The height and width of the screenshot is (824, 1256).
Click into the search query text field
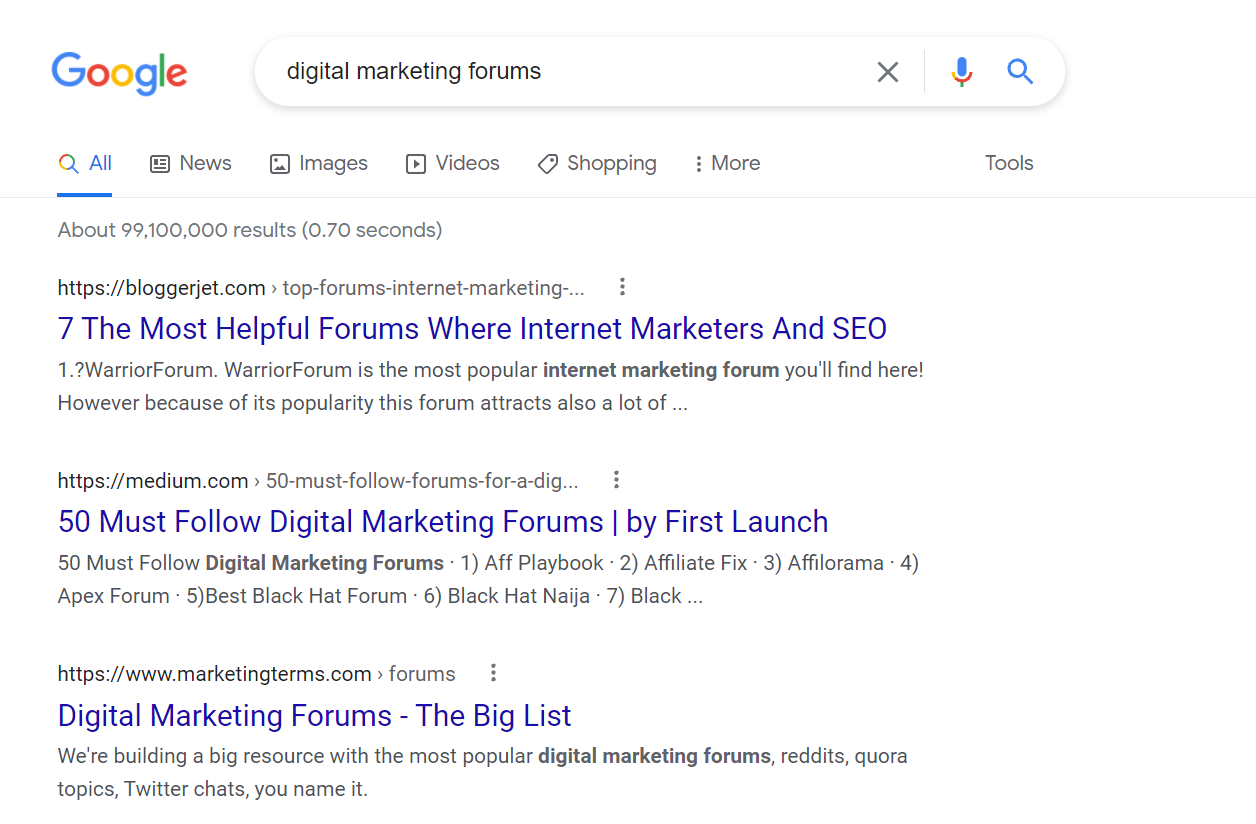[560, 72]
